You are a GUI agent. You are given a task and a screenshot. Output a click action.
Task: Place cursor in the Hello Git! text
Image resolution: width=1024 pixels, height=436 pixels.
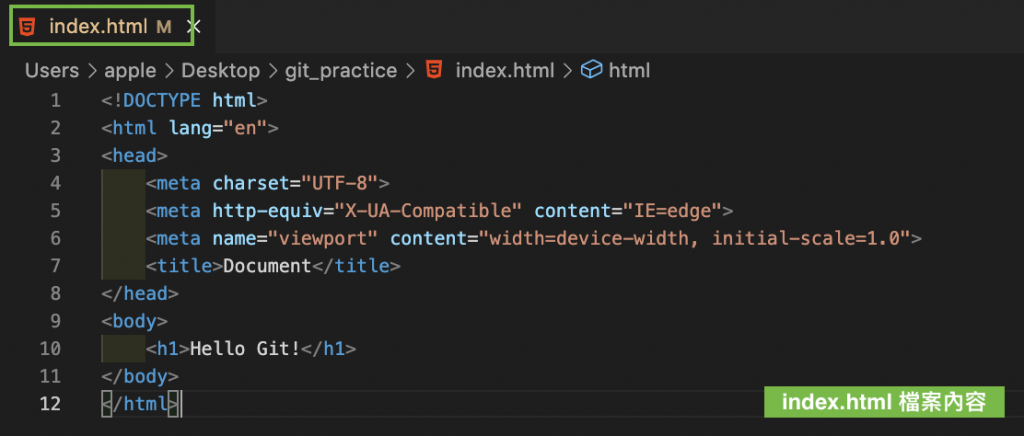tap(245, 349)
